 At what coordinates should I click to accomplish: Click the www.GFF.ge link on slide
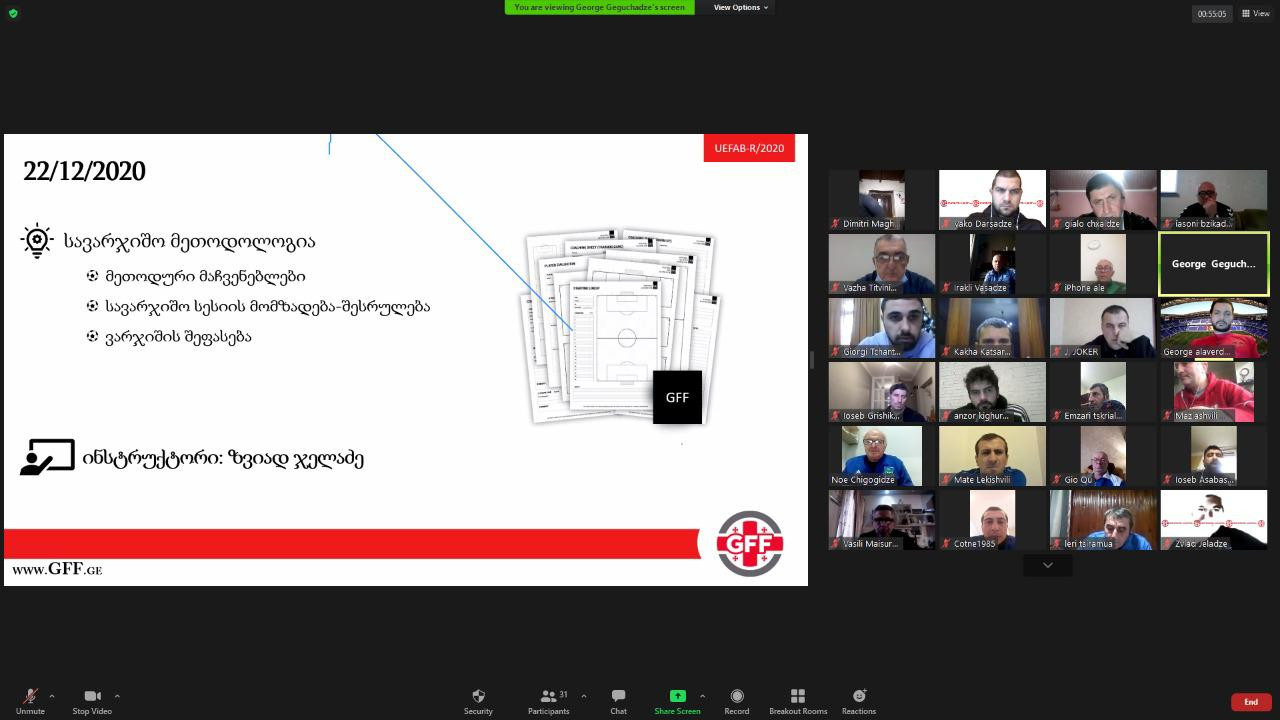pos(57,569)
